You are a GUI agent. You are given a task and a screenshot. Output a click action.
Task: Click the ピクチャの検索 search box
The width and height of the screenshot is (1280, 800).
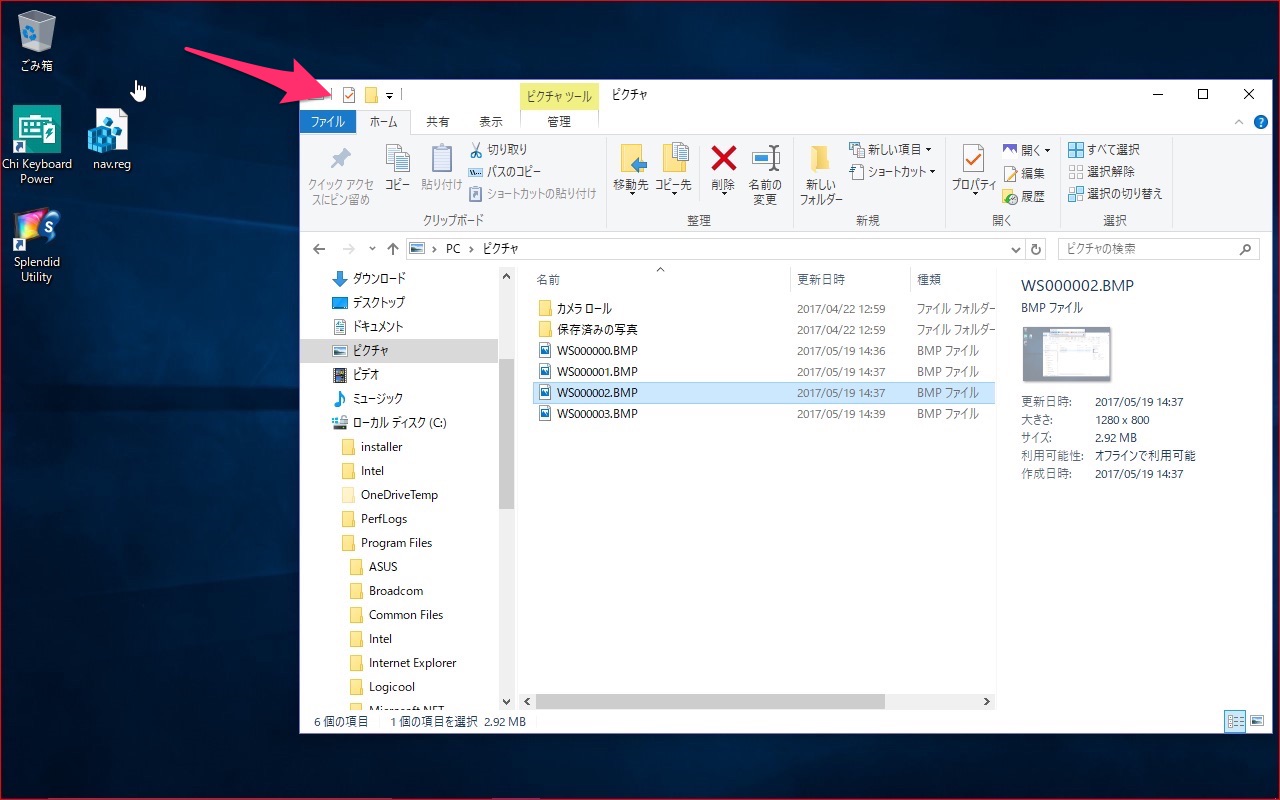(1158, 249)
